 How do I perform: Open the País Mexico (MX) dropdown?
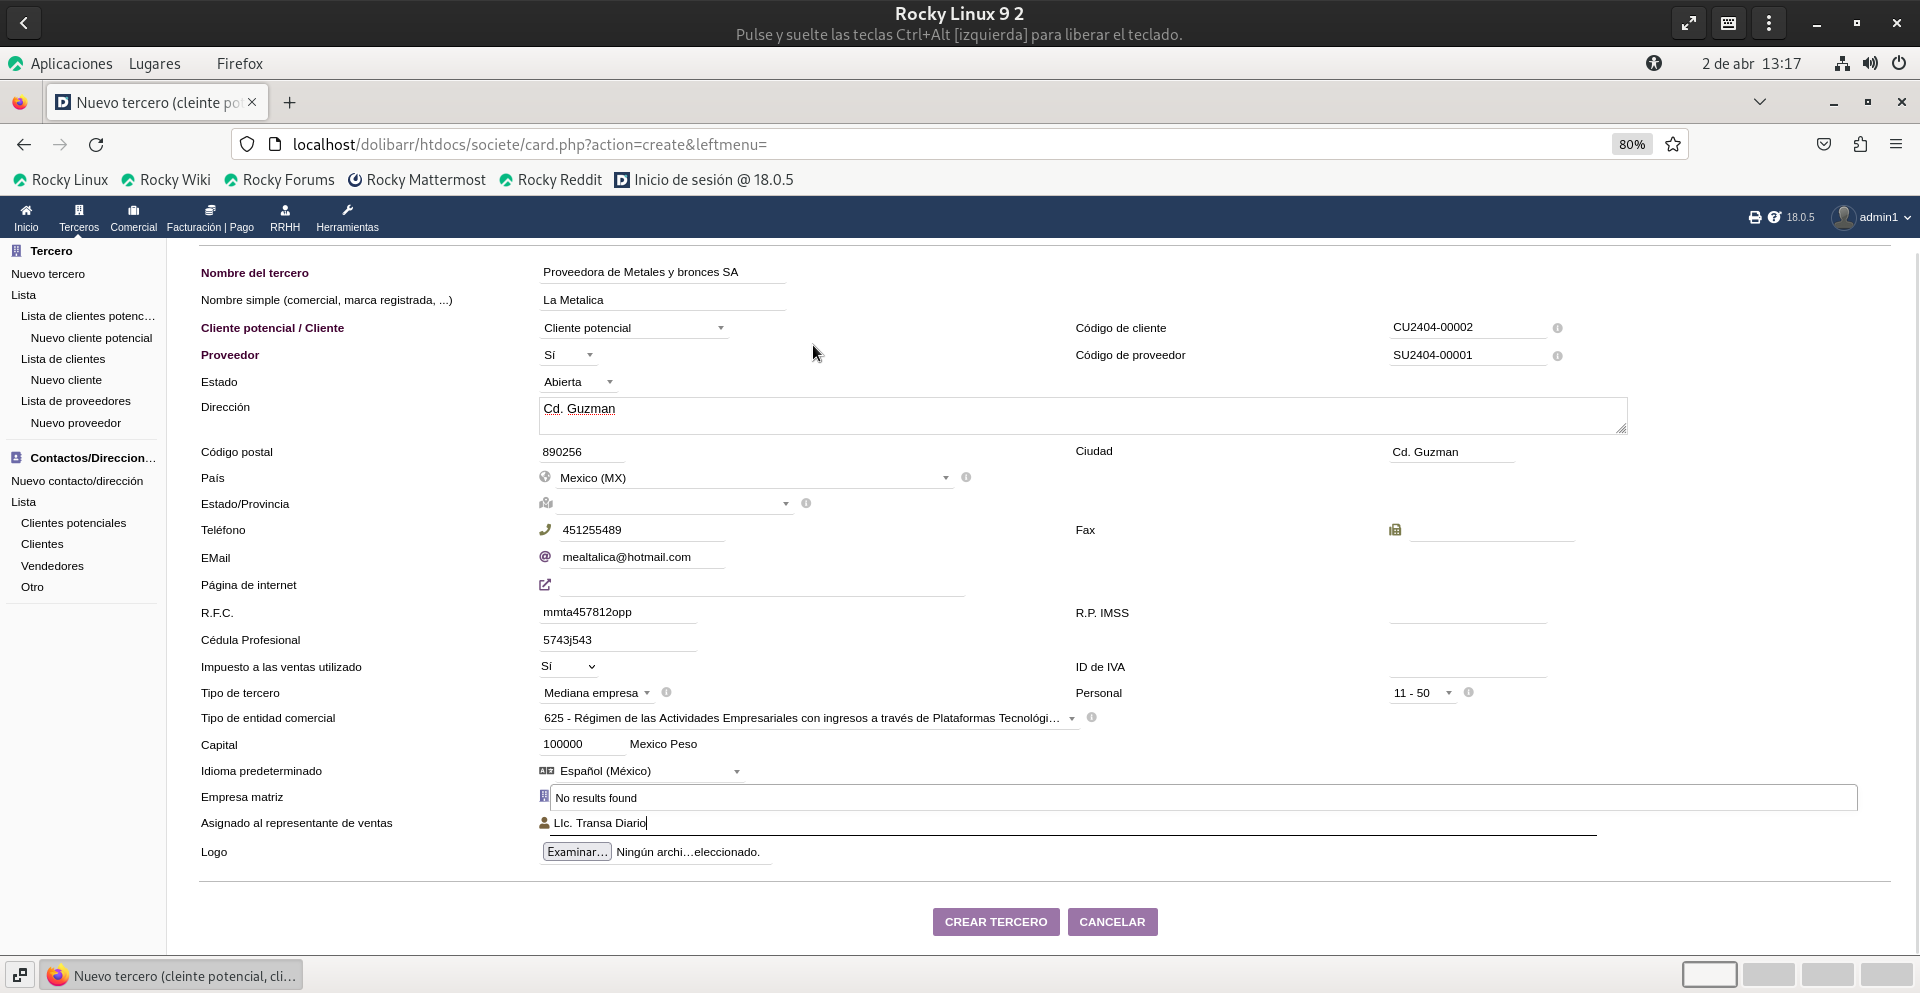pos(752,478)
